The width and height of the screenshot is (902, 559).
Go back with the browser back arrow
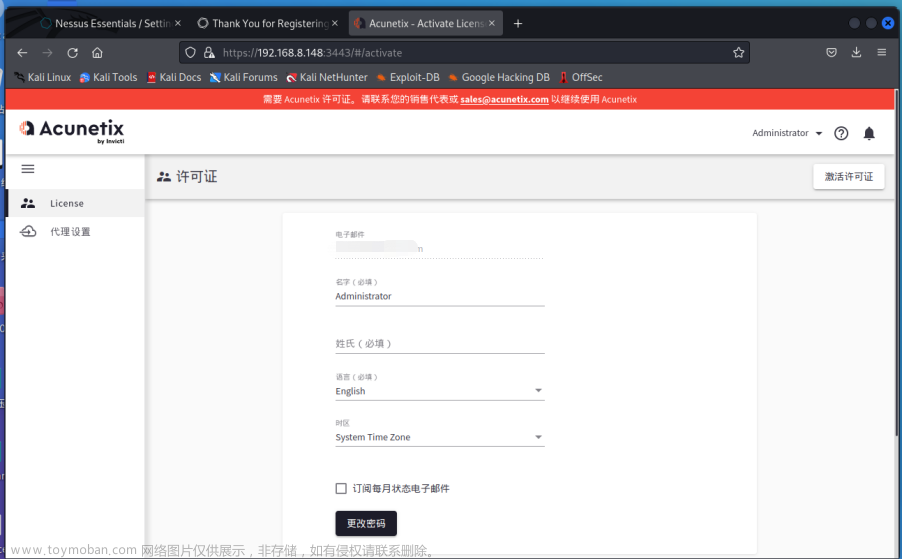coord(22,53)
